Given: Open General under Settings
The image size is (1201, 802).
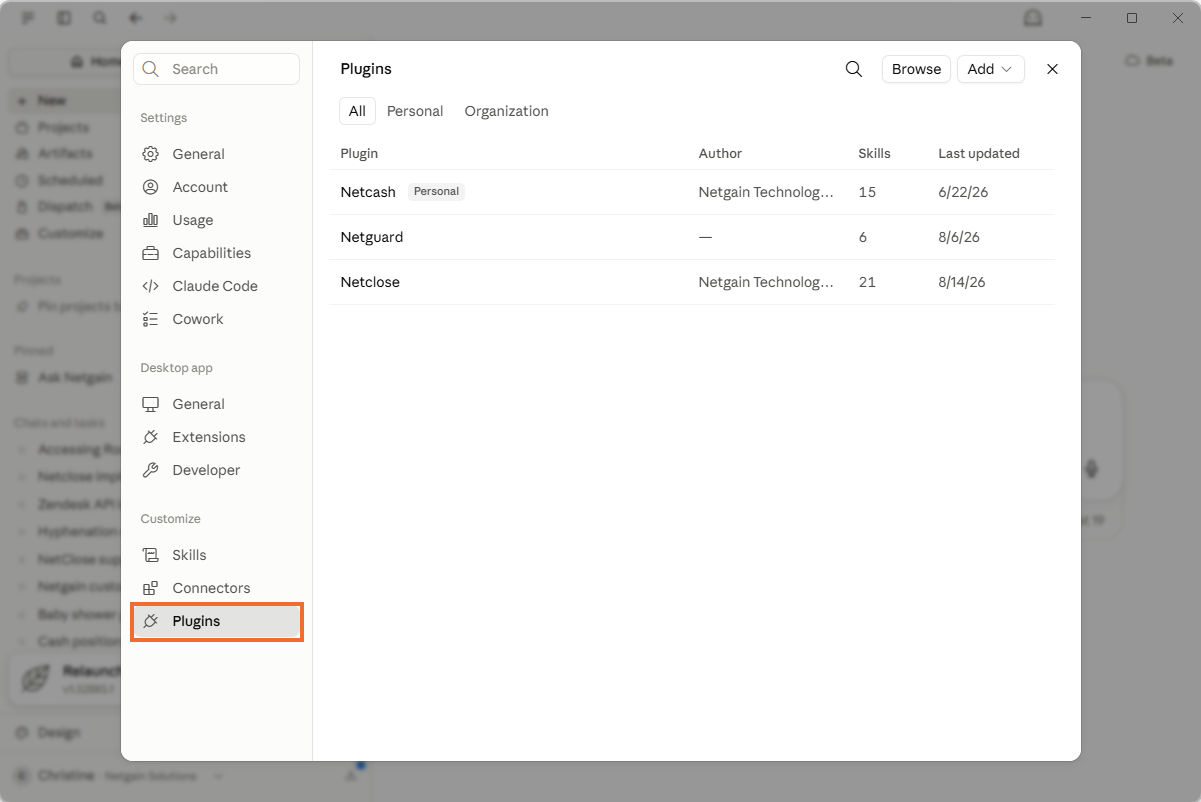Looking at the screenshot, I should (216, 154).
